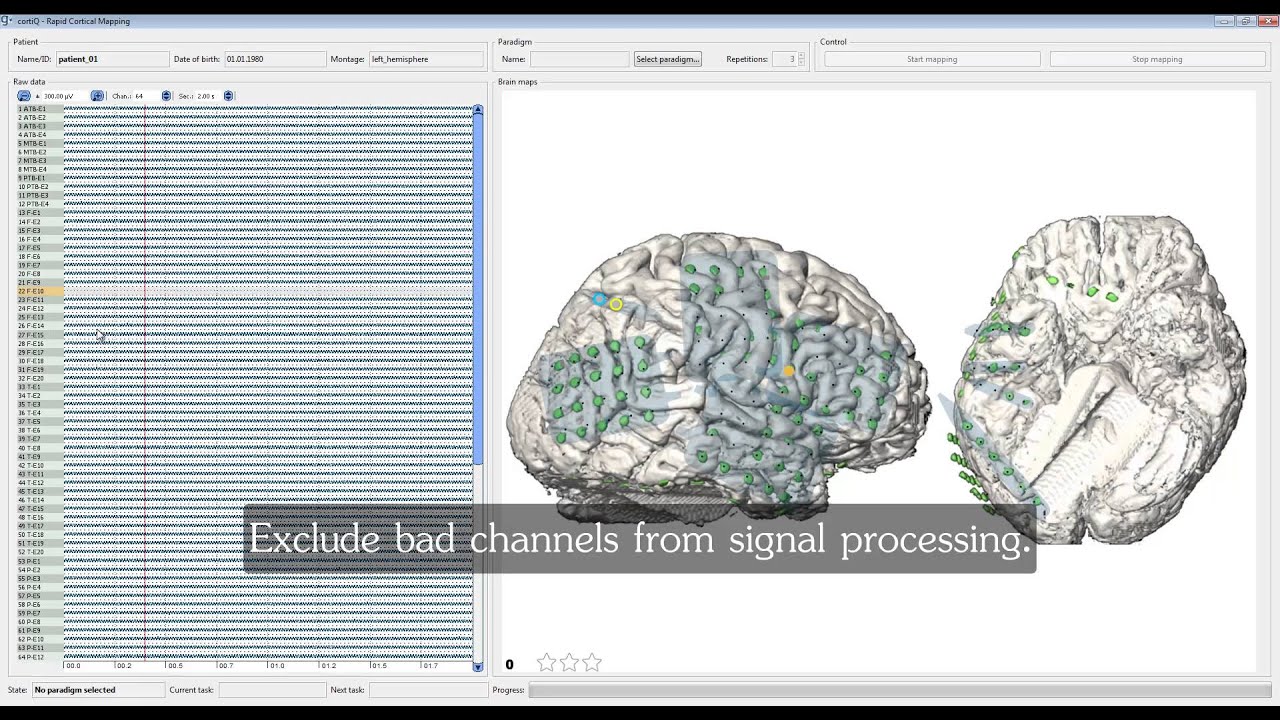
Task: Click the Montage field showing left_hemisphere
Action: tap(426, 59)
